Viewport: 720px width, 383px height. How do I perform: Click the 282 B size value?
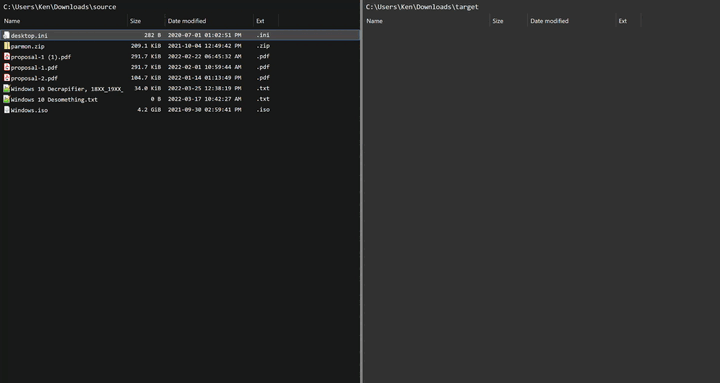tap(152, 35)
